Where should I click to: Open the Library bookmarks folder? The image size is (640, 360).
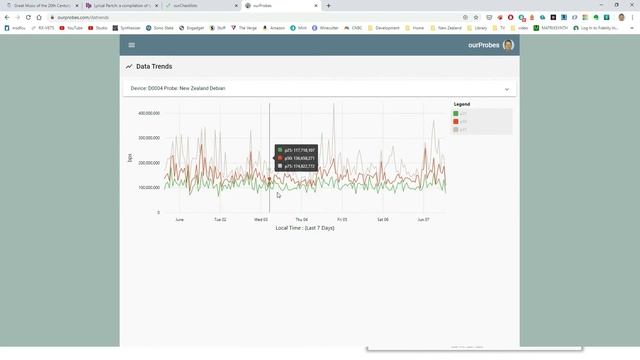coord(477,28)
